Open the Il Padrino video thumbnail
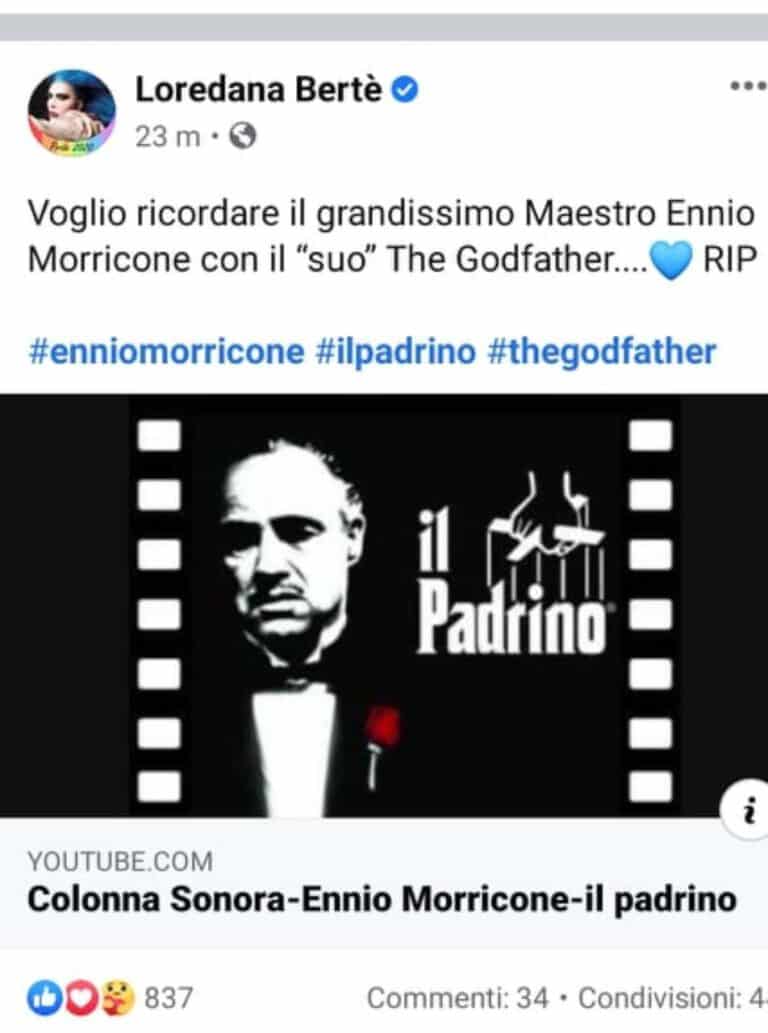 (x=384, y=605)
